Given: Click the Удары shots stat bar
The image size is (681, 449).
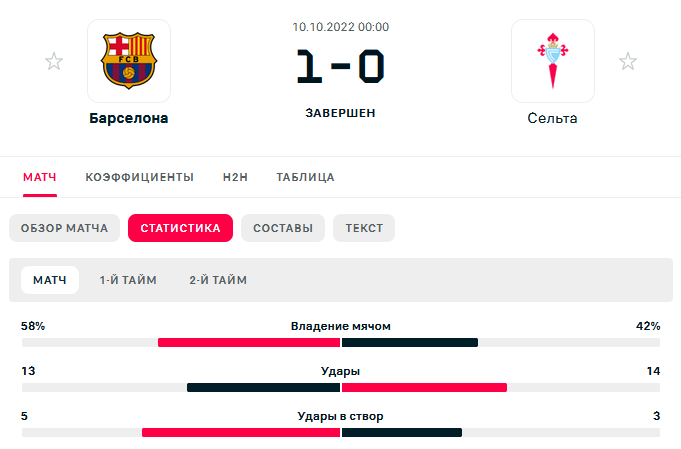Looking at the screenshot, I should pyautogui.click(x=340, y=387).
